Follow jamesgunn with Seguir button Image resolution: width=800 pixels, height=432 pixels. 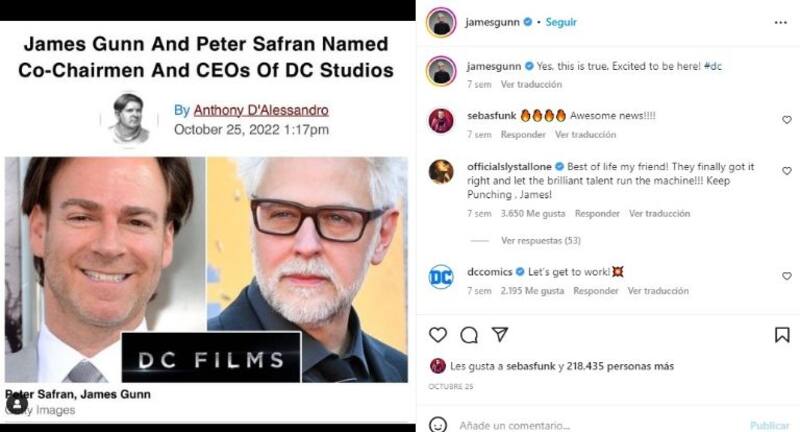[562, 22]
